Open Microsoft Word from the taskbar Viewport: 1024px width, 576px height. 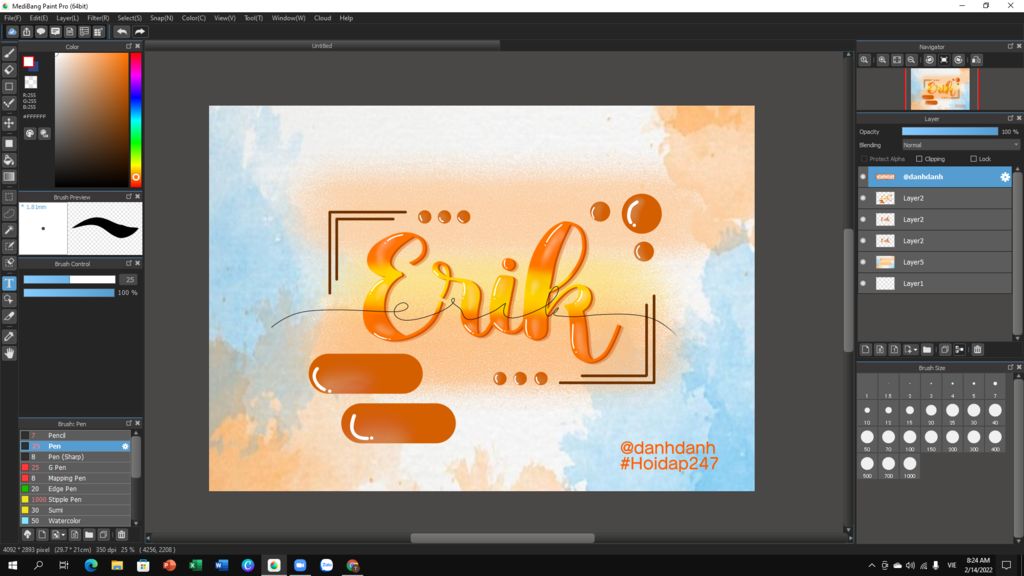coord(221,566)
